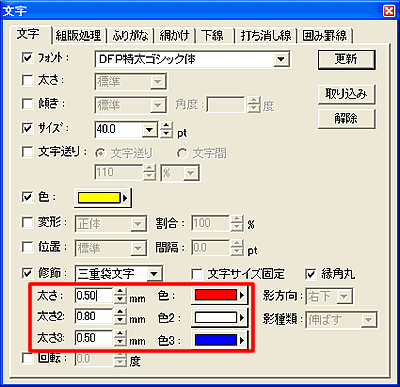Go to the 下線 tab
Viewport: 400px width, 387px height.
[x=214, y=35]
